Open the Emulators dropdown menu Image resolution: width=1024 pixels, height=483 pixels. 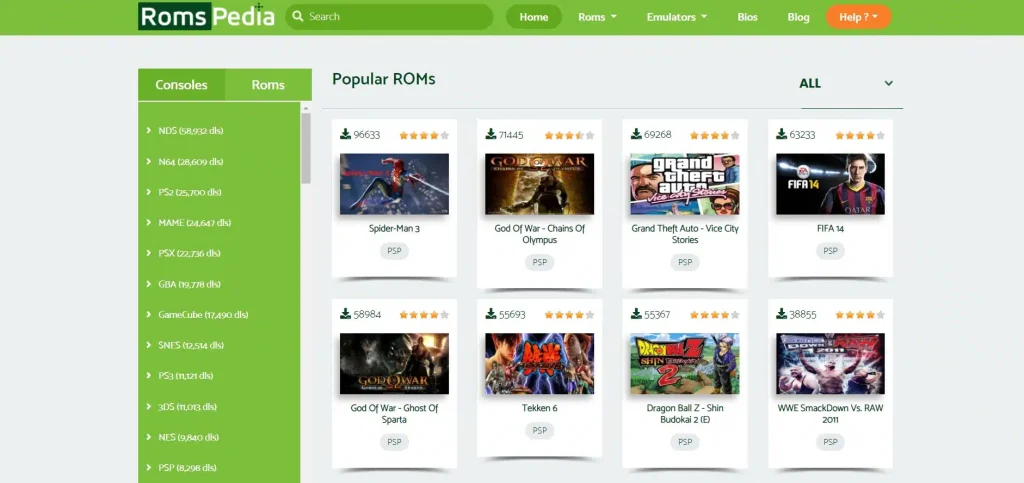pyautogui.click(x=677, y=17)
